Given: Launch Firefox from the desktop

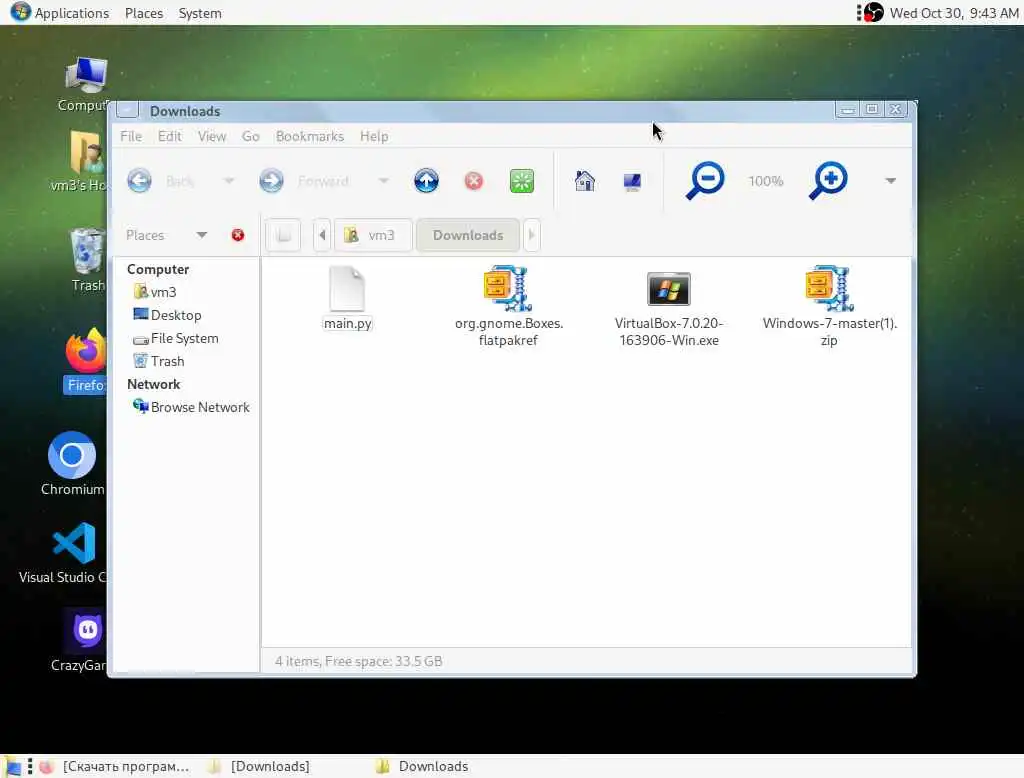Looking at the screenshot, I should tap(86, 350).
